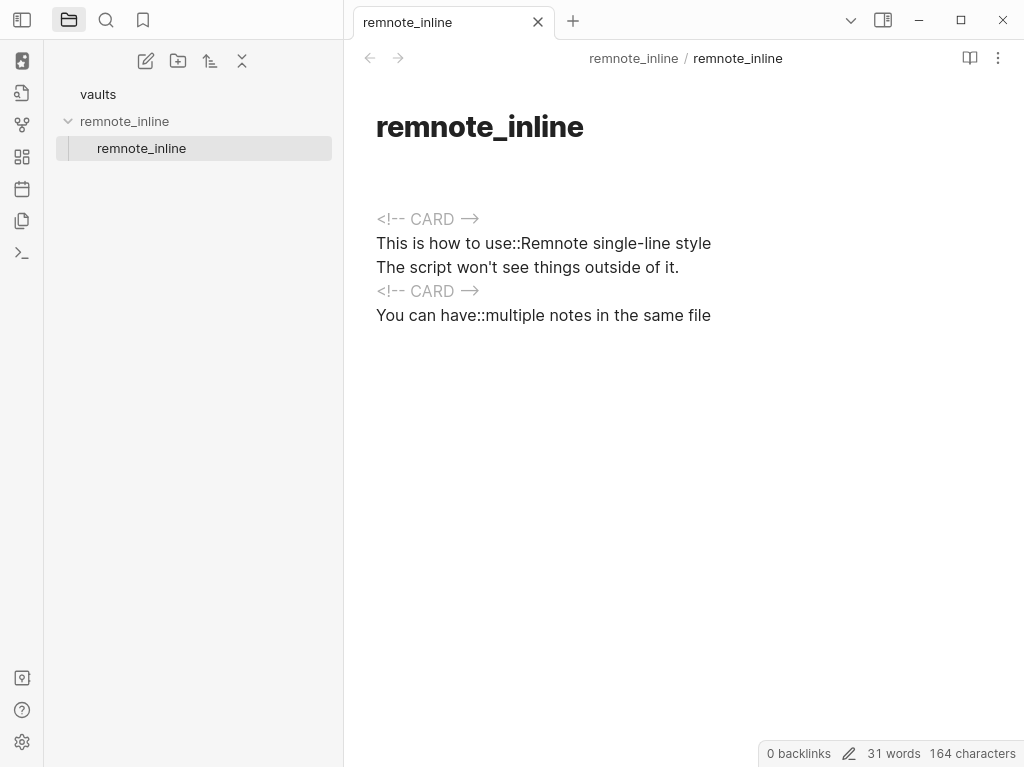Open the command palette
Screen dimensions: 1024x767
click(22, 253)
